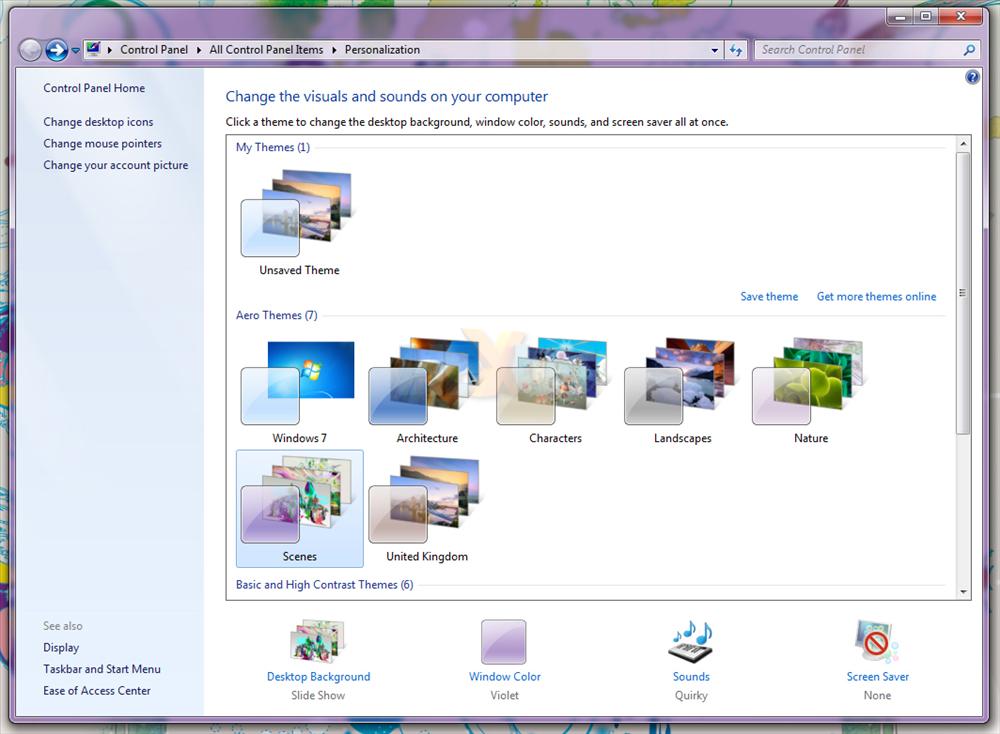The height and width of the screenshot is (734, 1000).
Task: Click Get more themes online
Action: 876,297
